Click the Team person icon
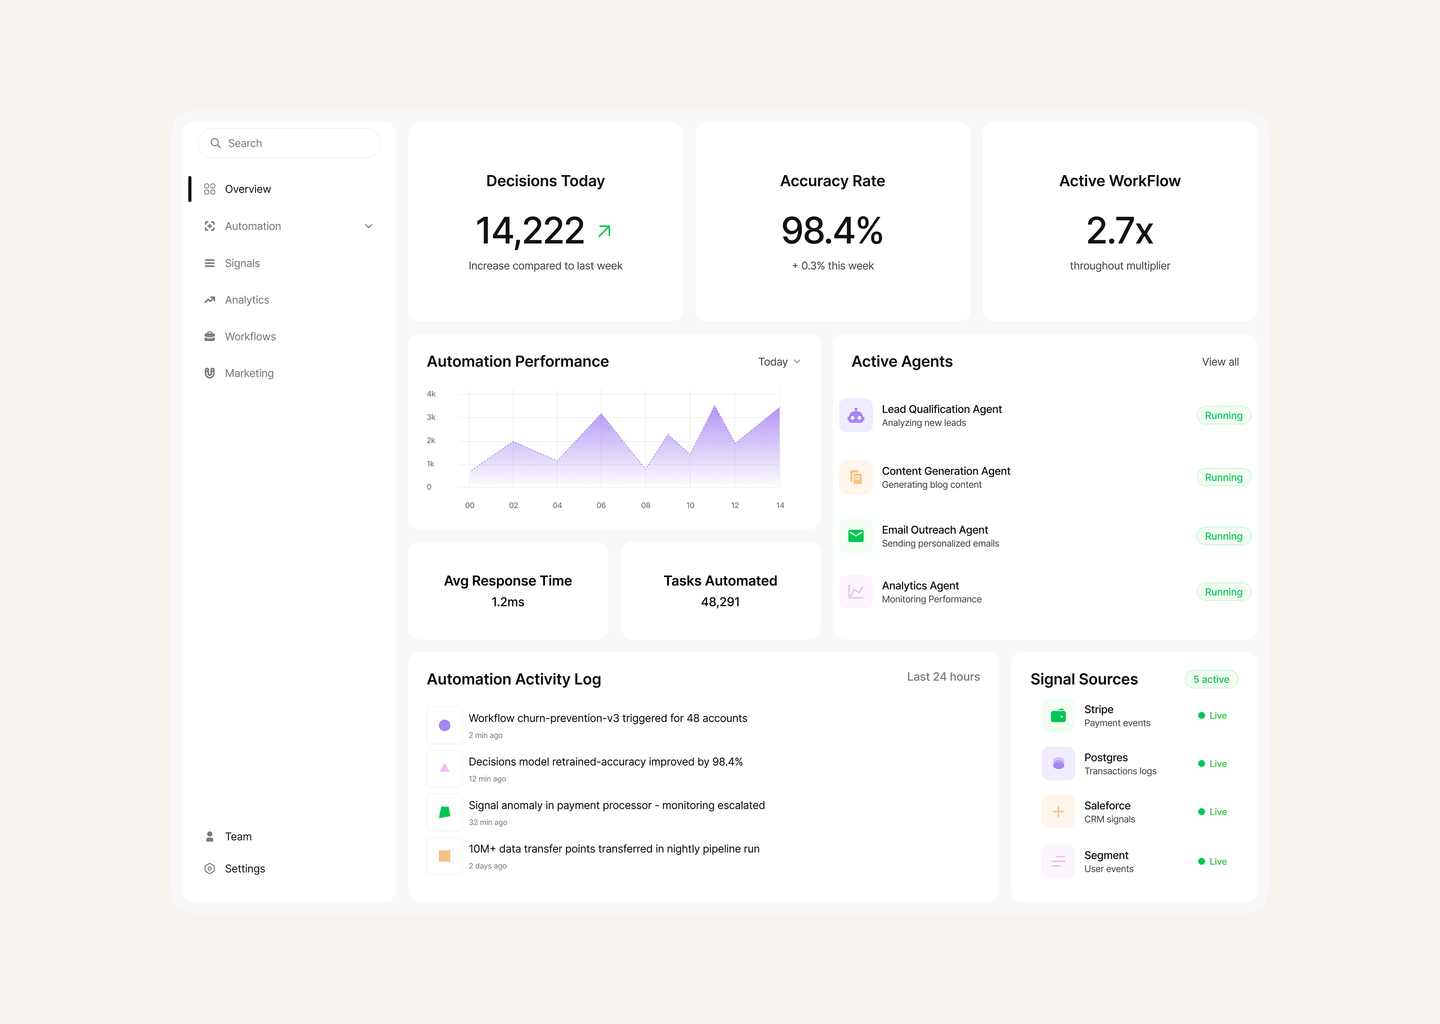 210,836
